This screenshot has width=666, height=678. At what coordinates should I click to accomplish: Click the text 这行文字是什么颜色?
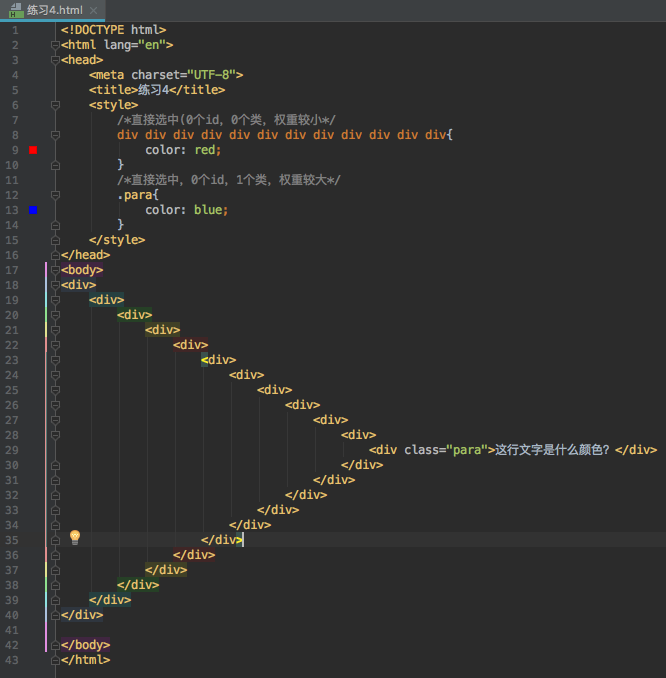point(552,450)
